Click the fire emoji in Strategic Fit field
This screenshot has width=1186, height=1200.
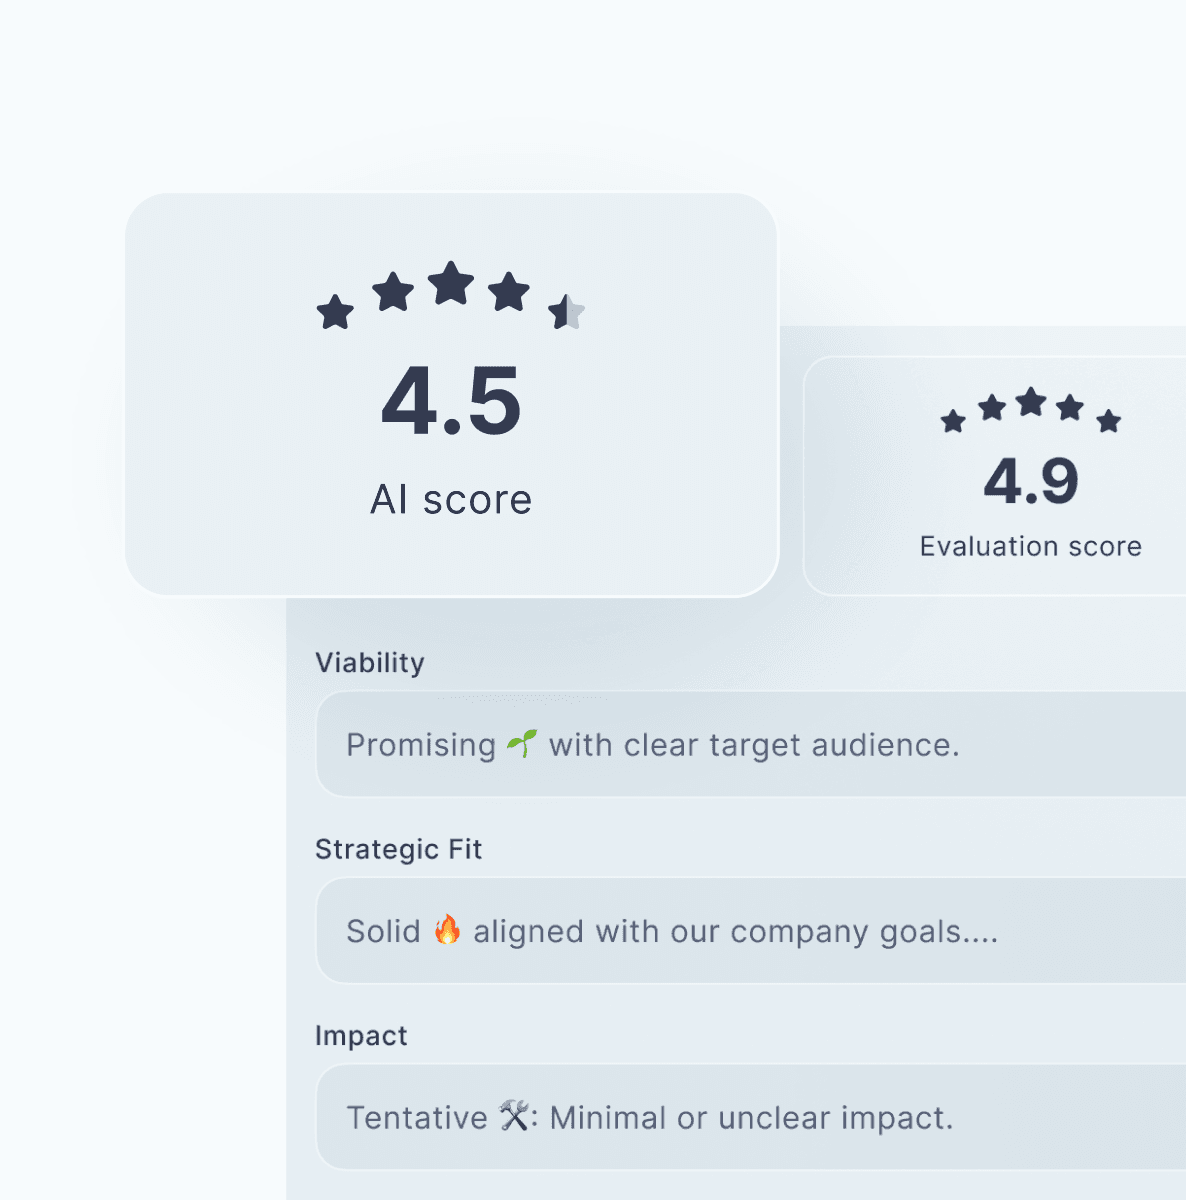pos(447,930)
